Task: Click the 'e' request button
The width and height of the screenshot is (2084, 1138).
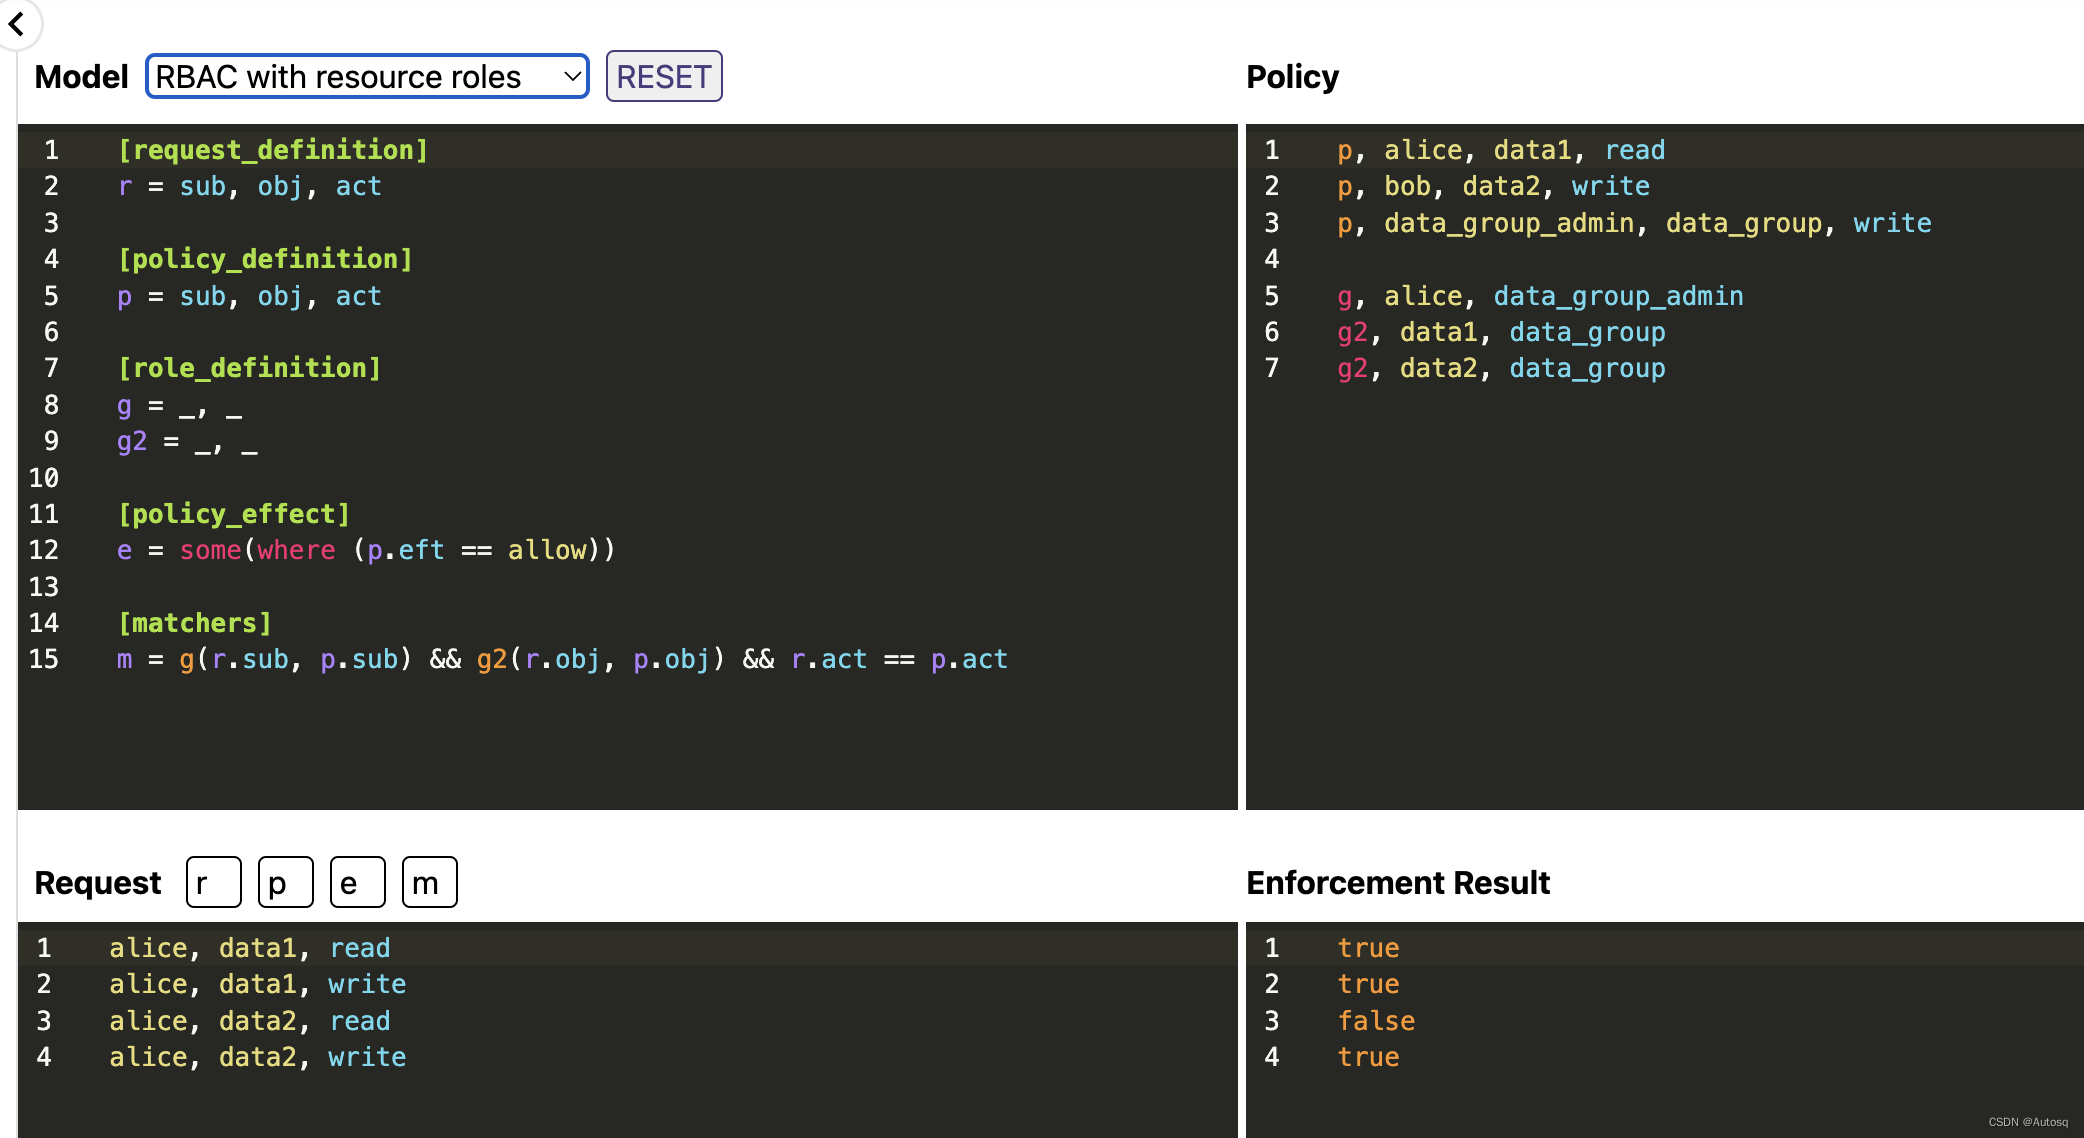Action: [x=357, y=882]
